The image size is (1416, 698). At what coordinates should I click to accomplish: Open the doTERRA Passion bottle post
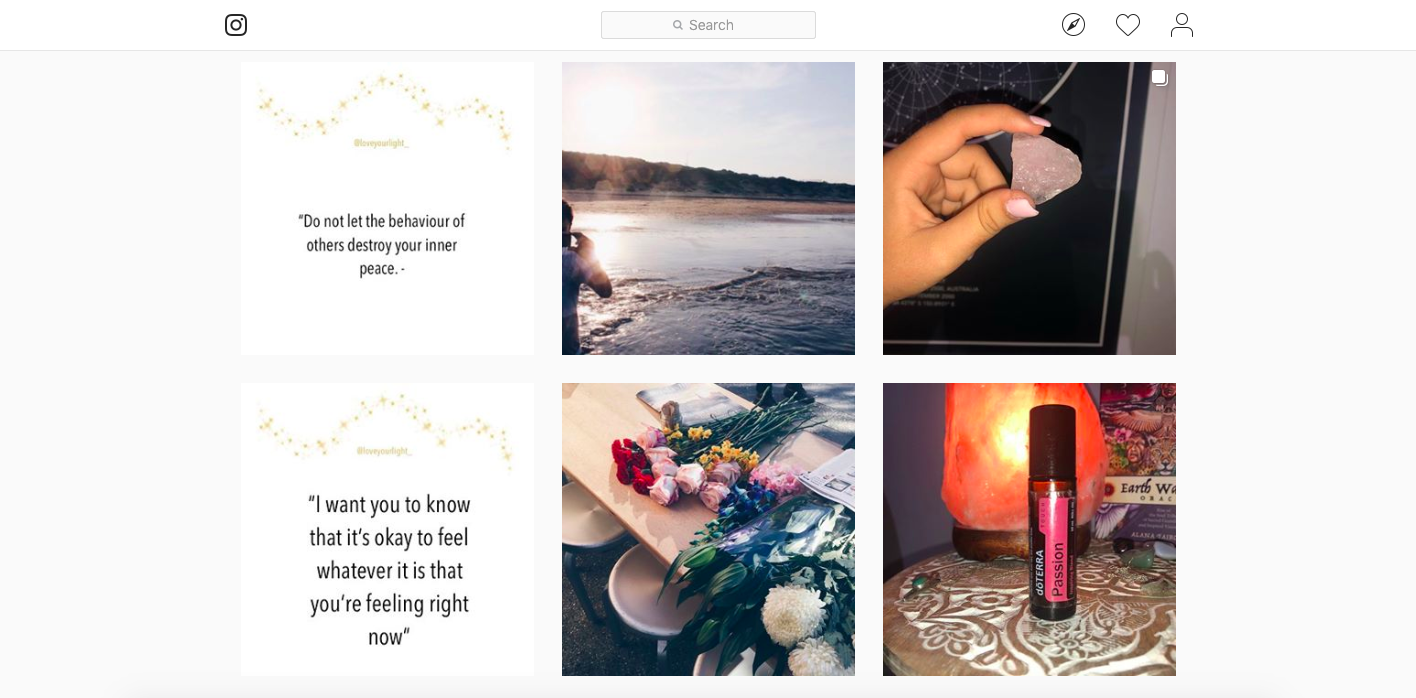point(1029,529)
